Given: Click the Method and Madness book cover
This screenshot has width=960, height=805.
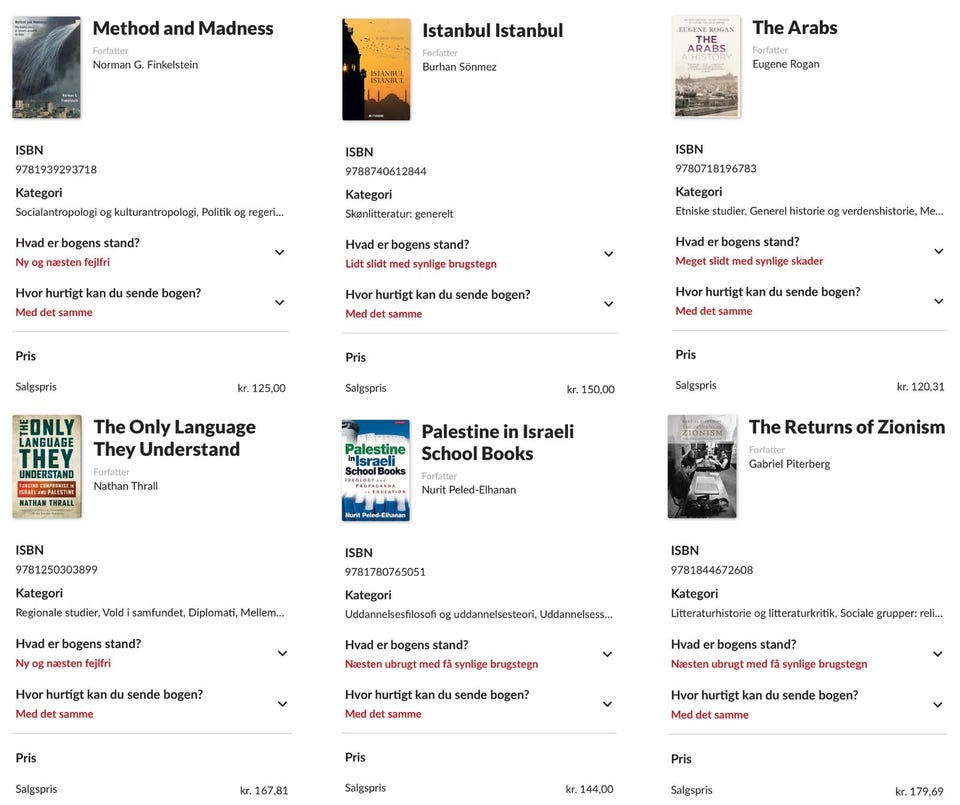Looking at the screenshot, I should click(46, 67).
